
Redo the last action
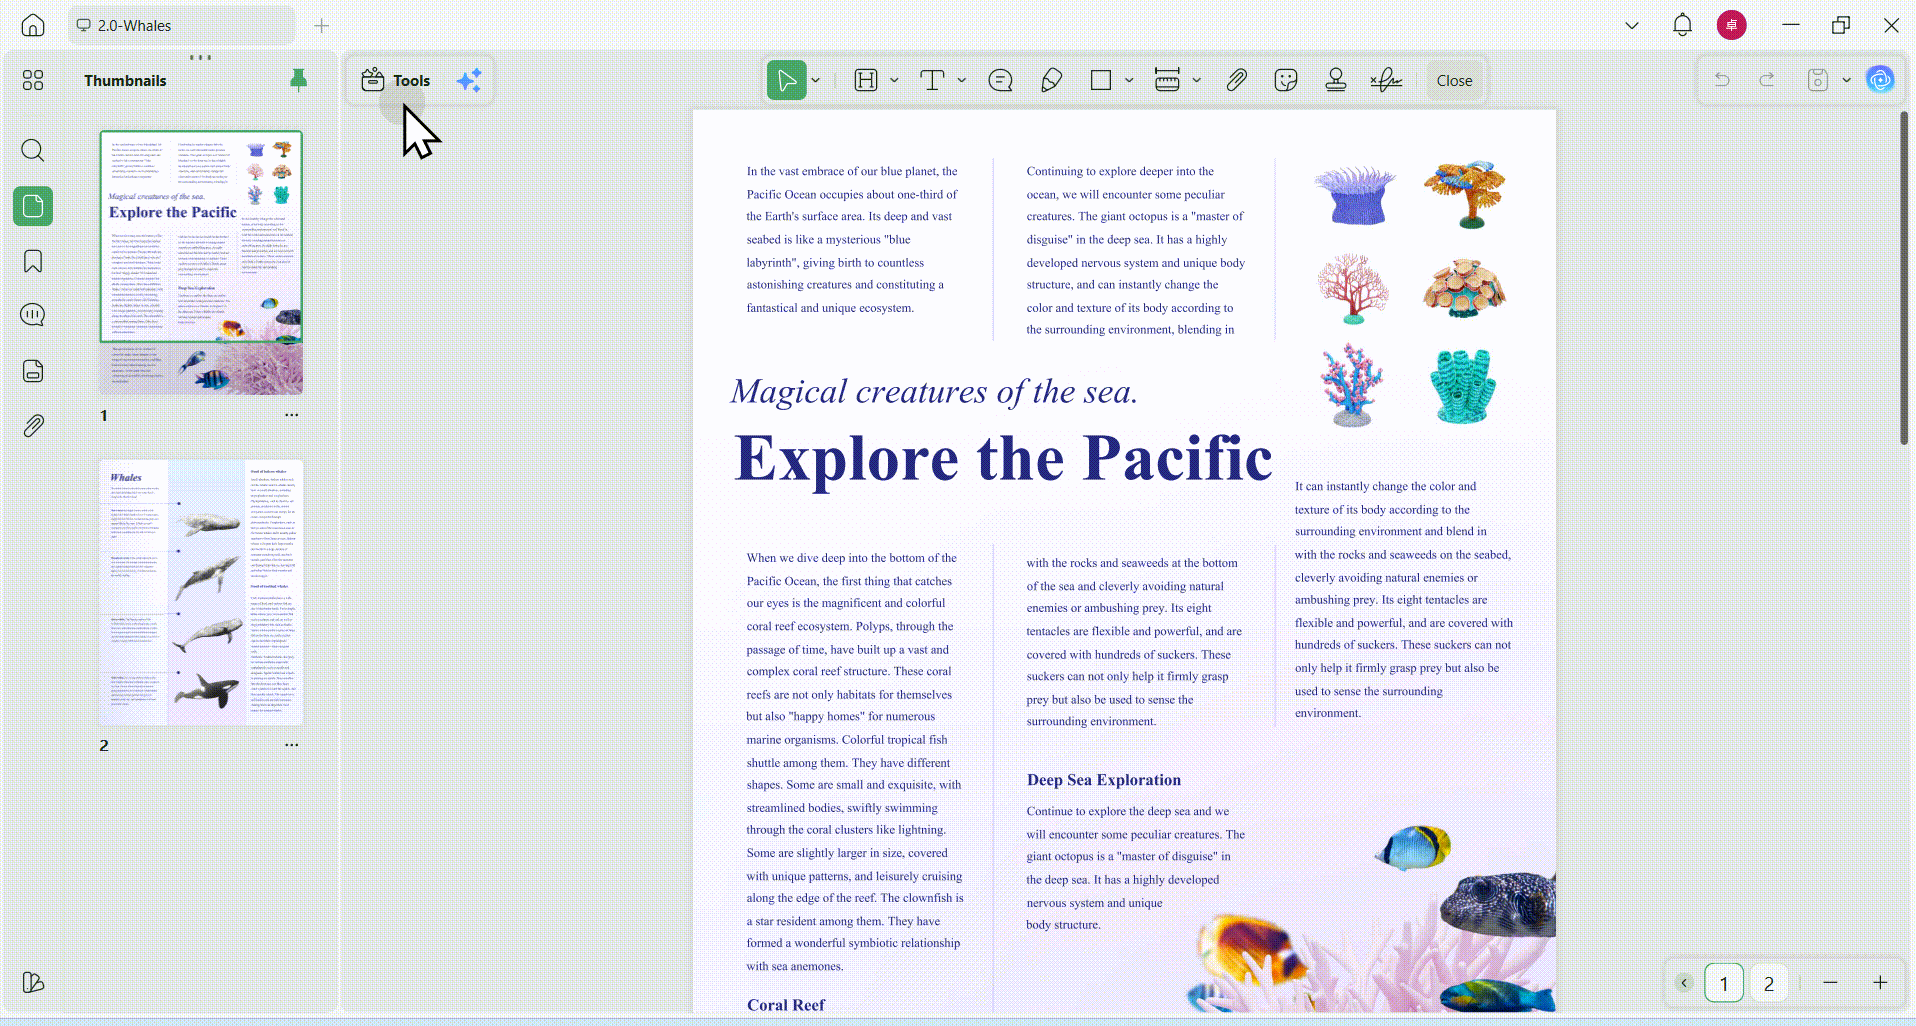(1767, 80)
